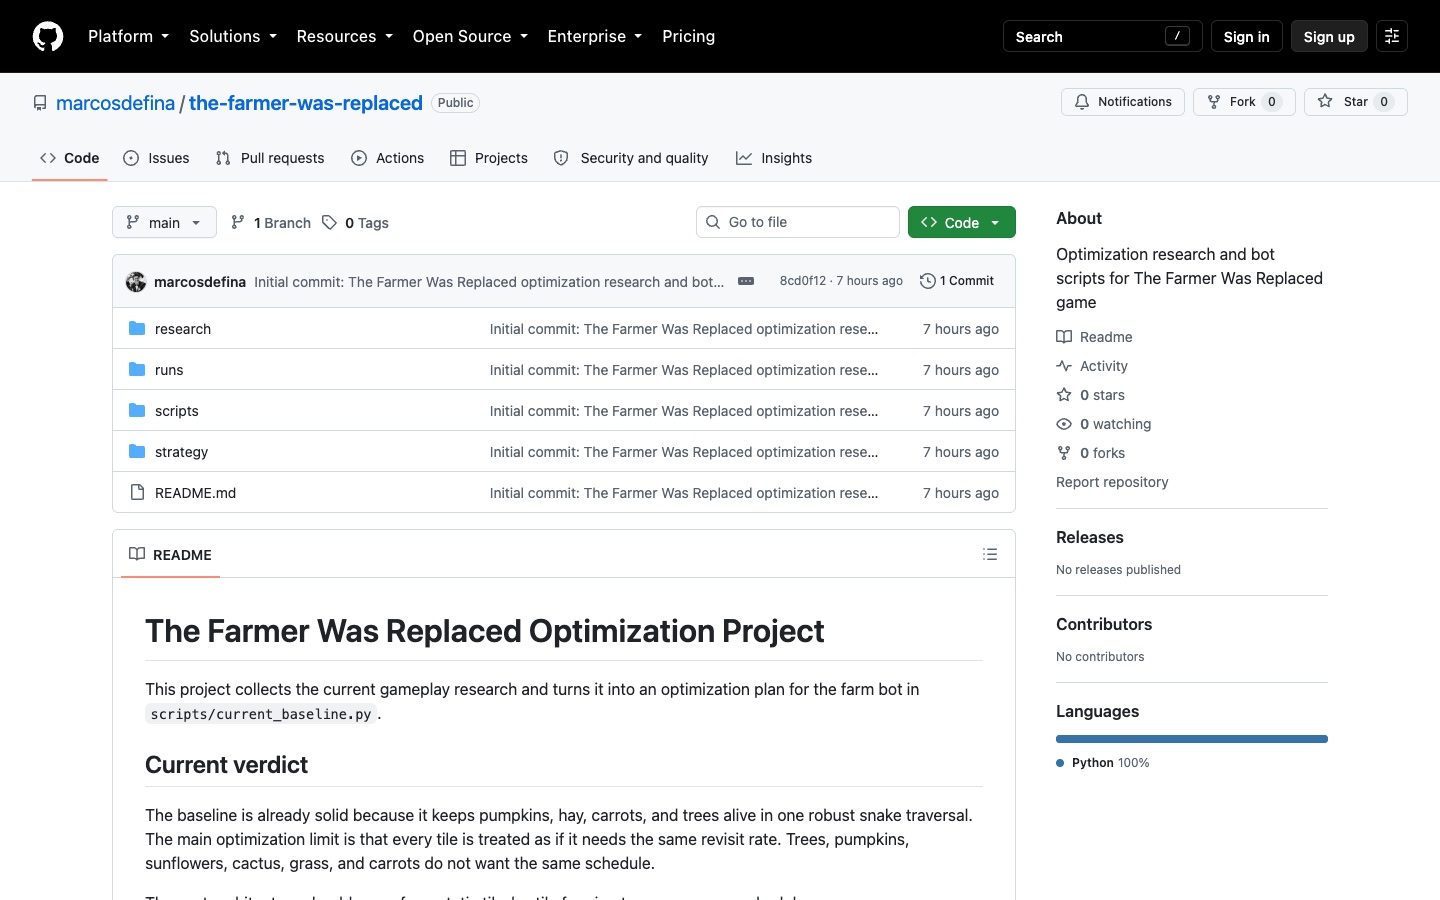Screen dimensions: 1440x900
Task: Click the Sign in button
Action: coord(1246,36)
